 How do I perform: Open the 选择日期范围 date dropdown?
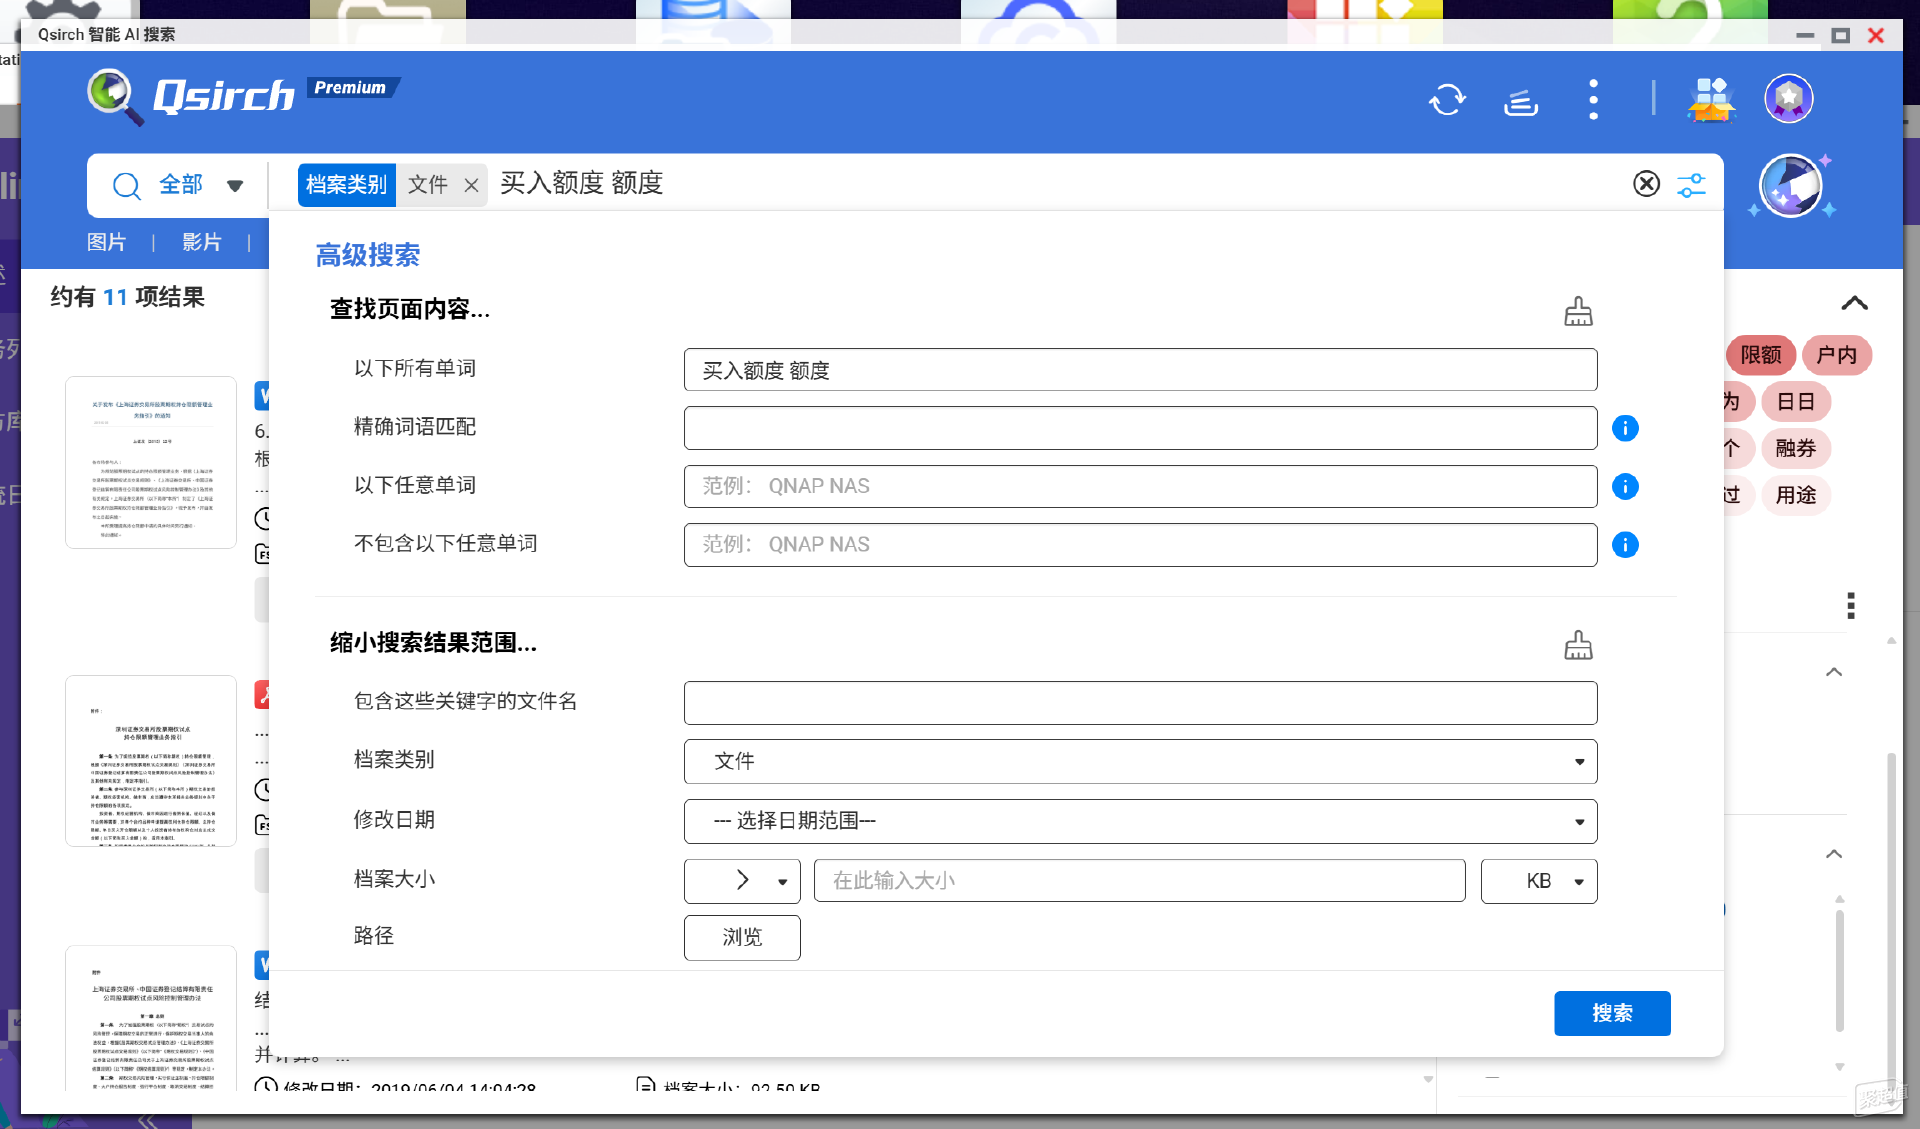[1140, 821]
